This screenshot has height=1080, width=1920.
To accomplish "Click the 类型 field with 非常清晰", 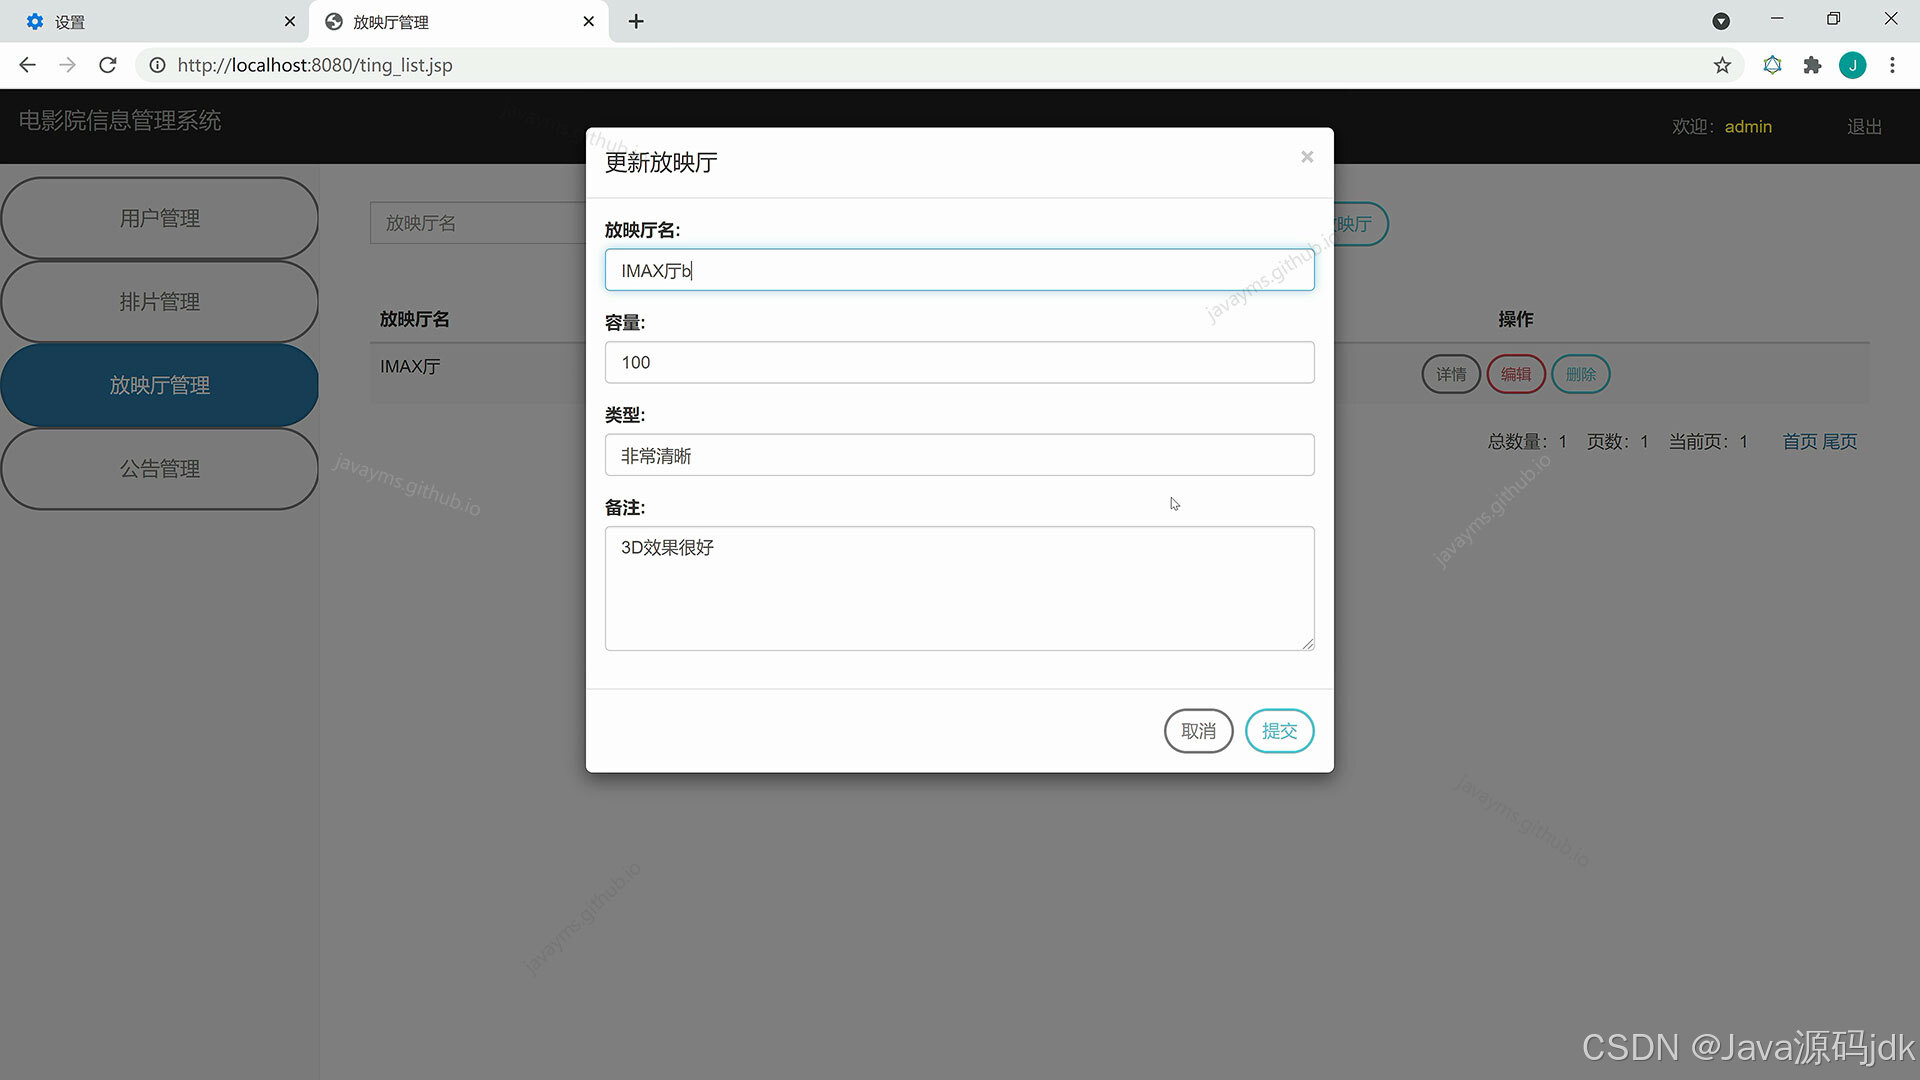I will coord(959,455).
